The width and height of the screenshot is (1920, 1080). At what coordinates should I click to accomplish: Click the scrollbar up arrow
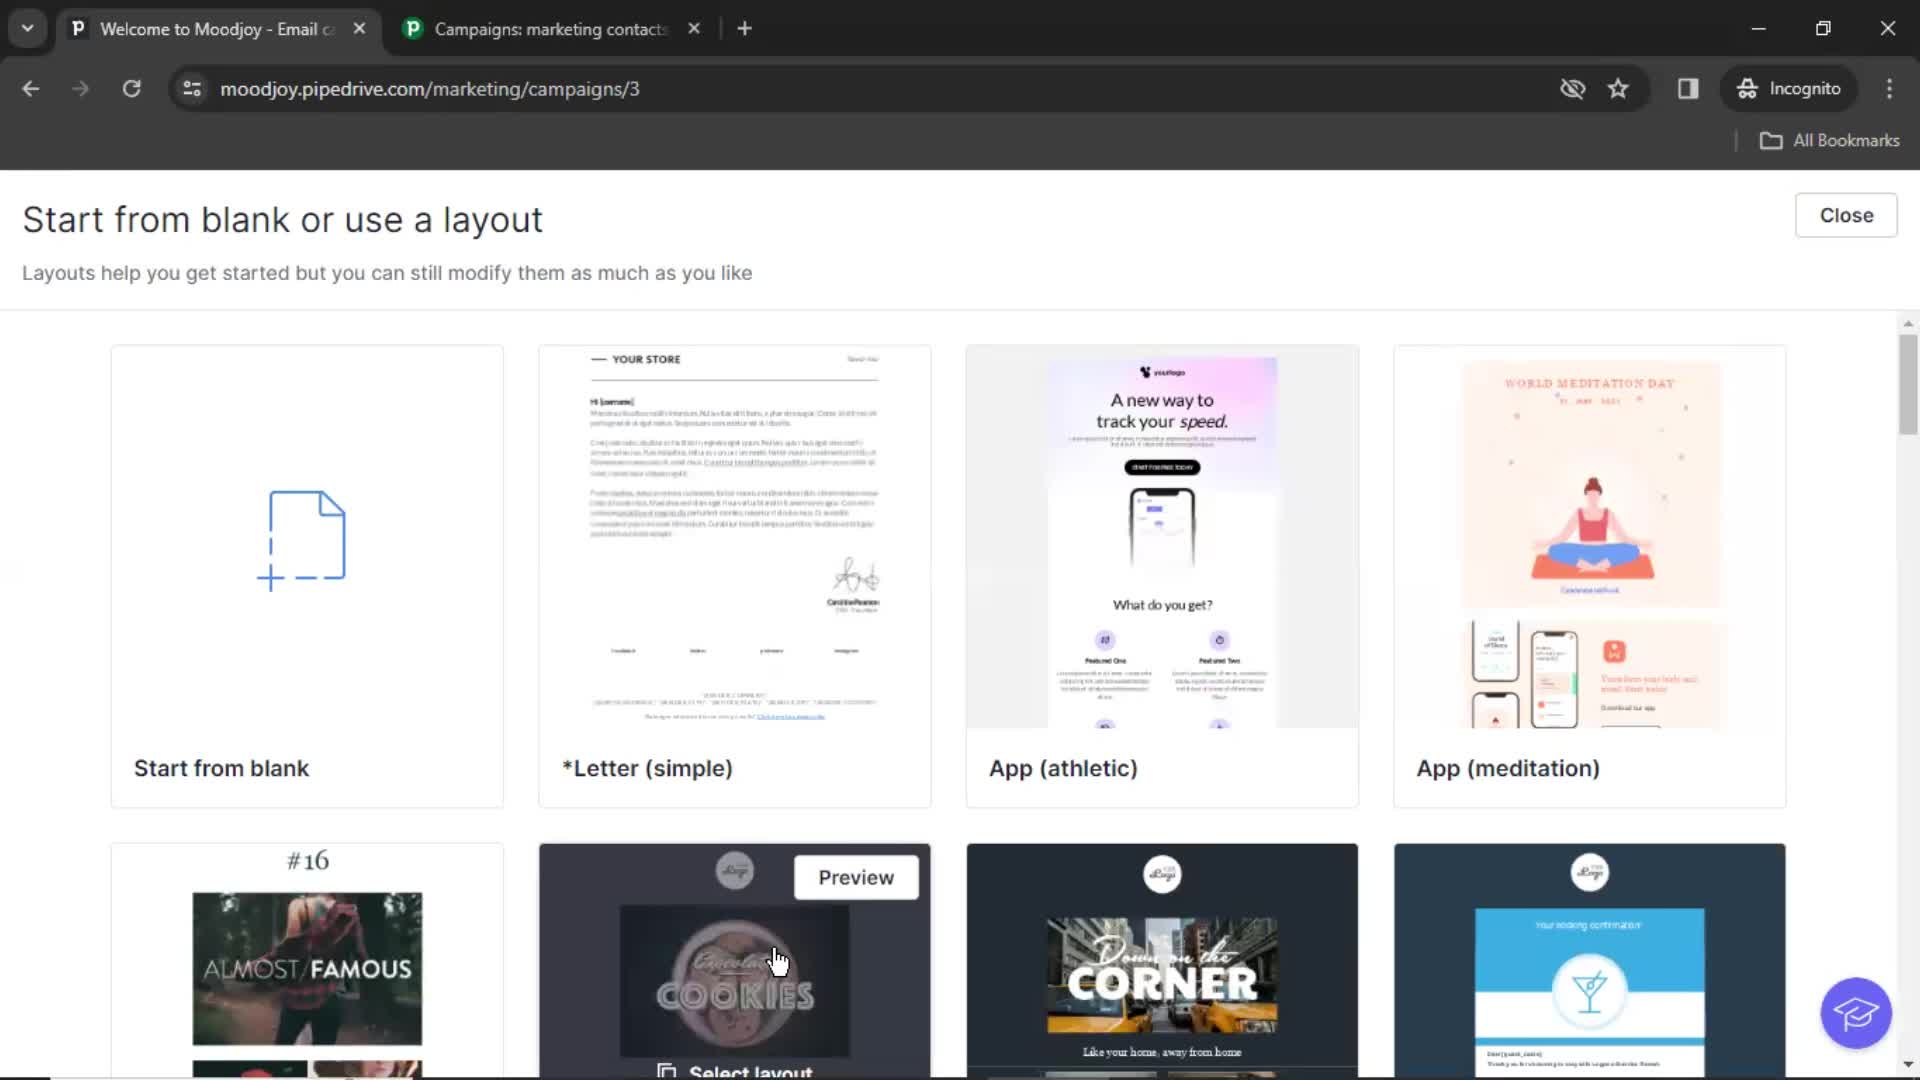[x=1908, y=323]
